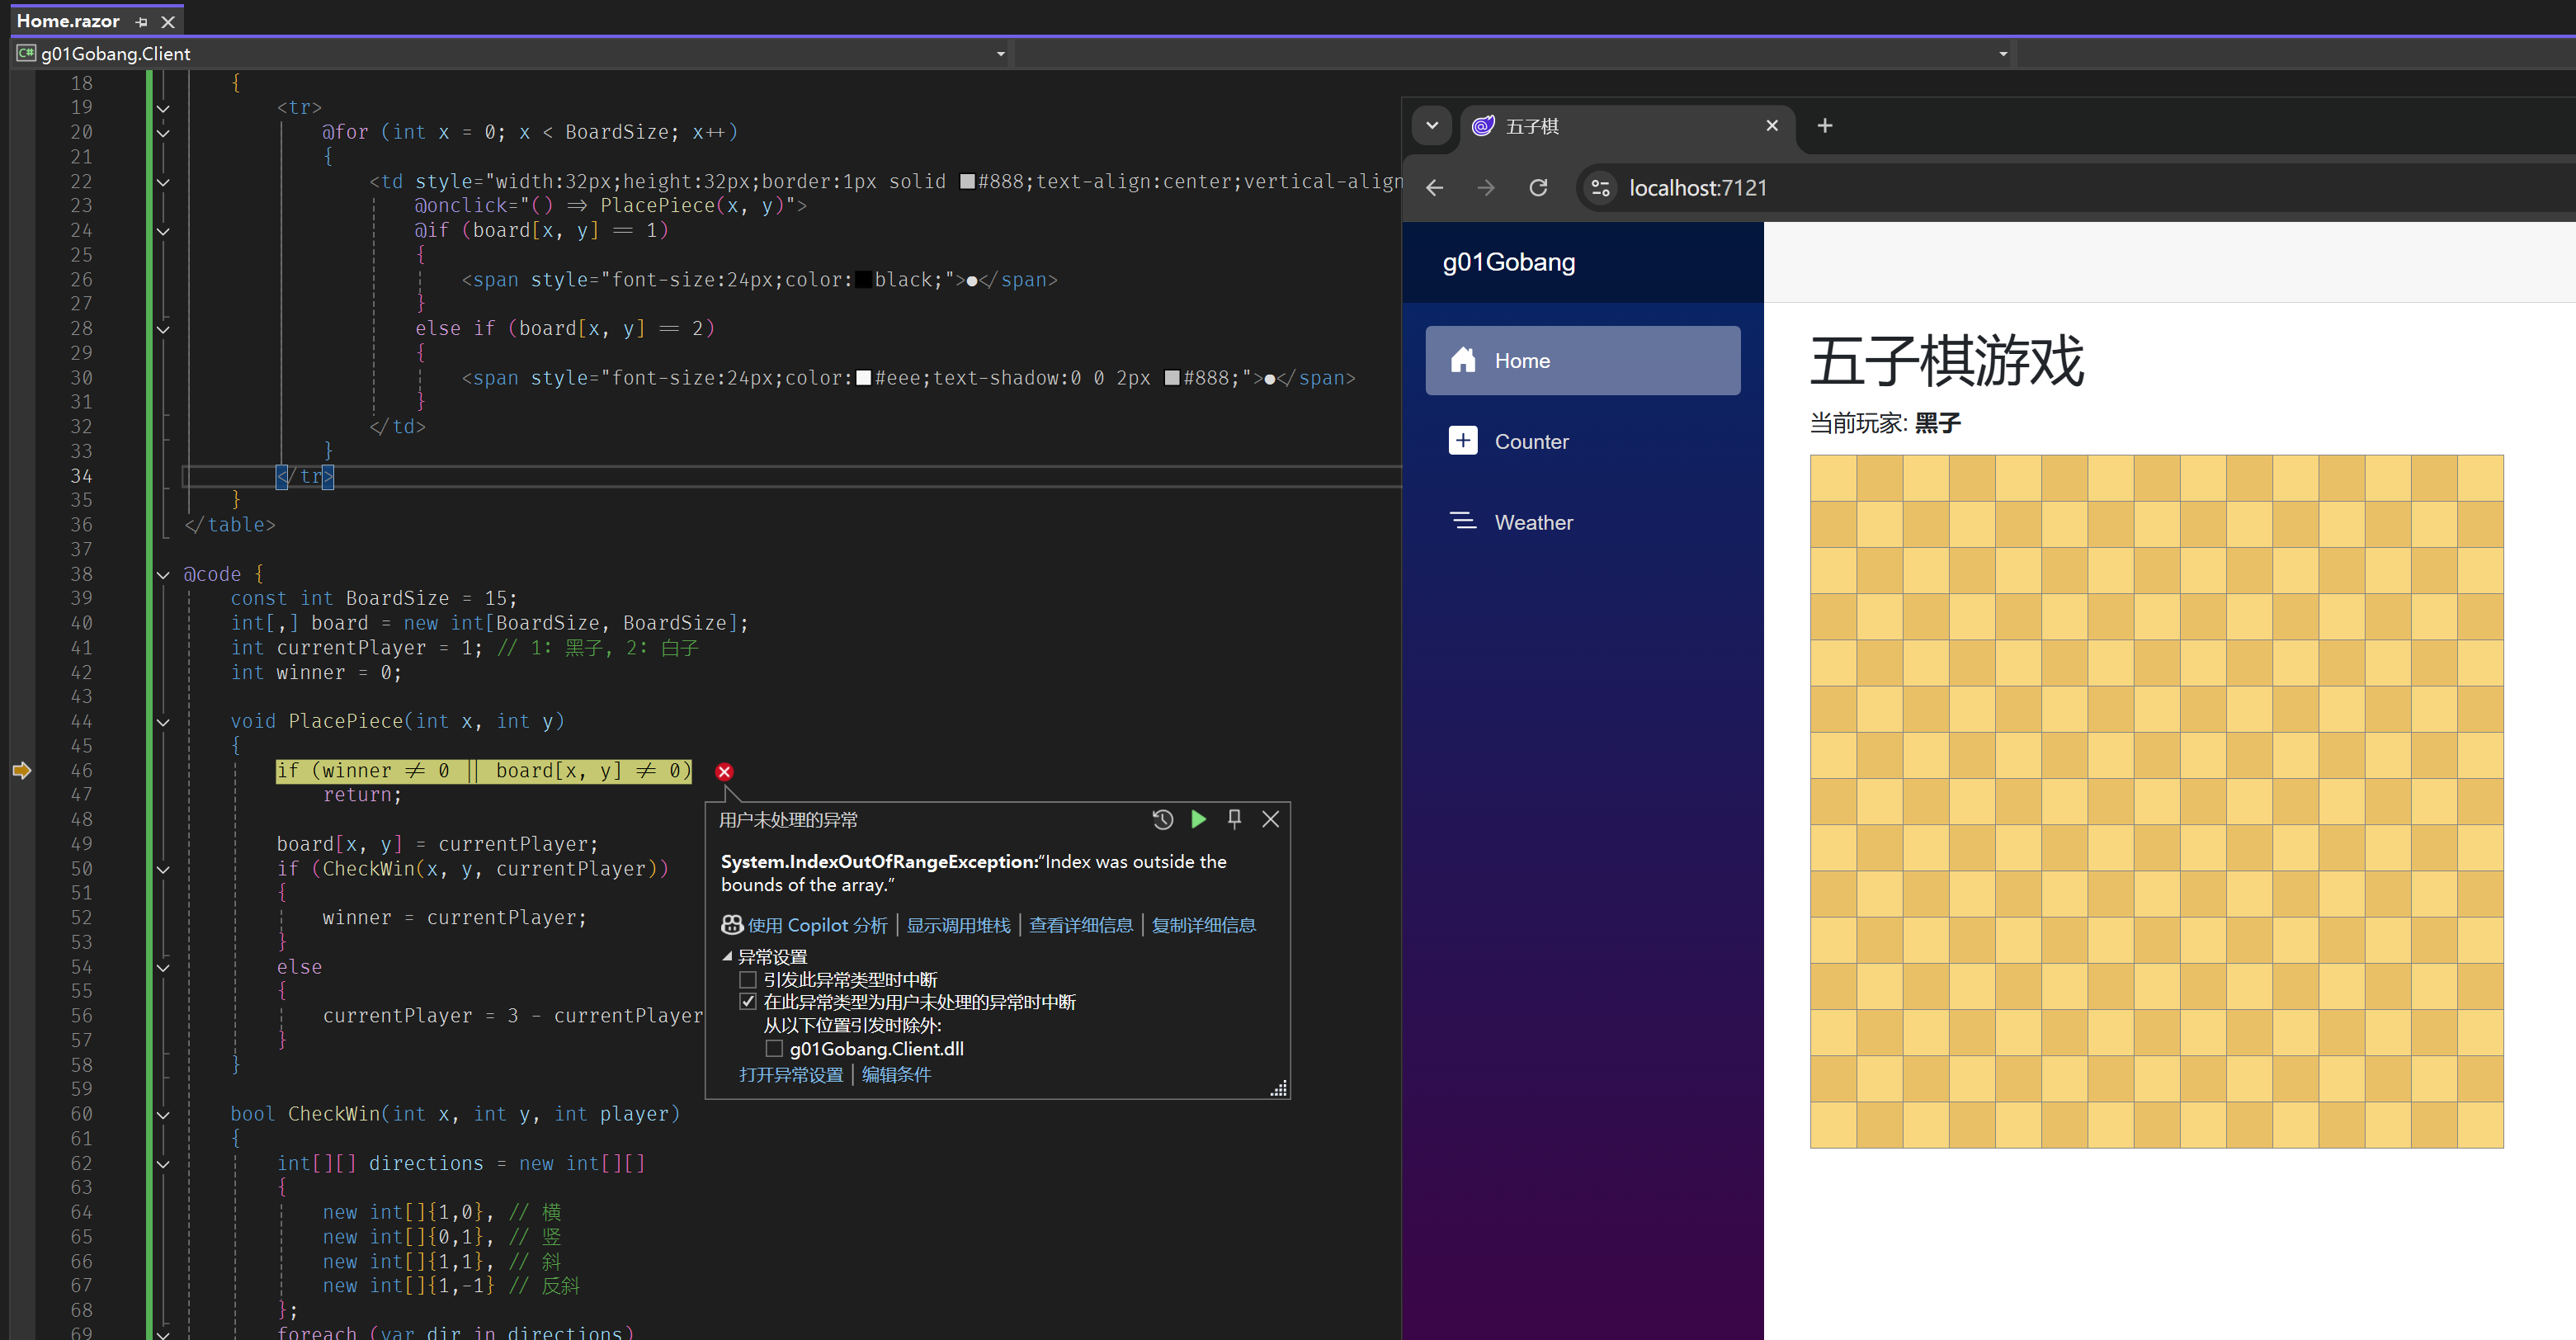The image size is (2576, 1340).
Task: Click the 显示调用堆栈 link
Action: coord(957,925)
